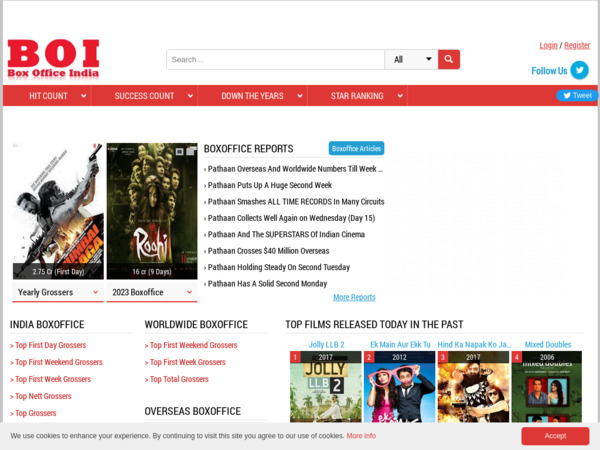Viewport: 600px width, 450px height.
Task: Accept the cookies notice
Action: [555, 436]
